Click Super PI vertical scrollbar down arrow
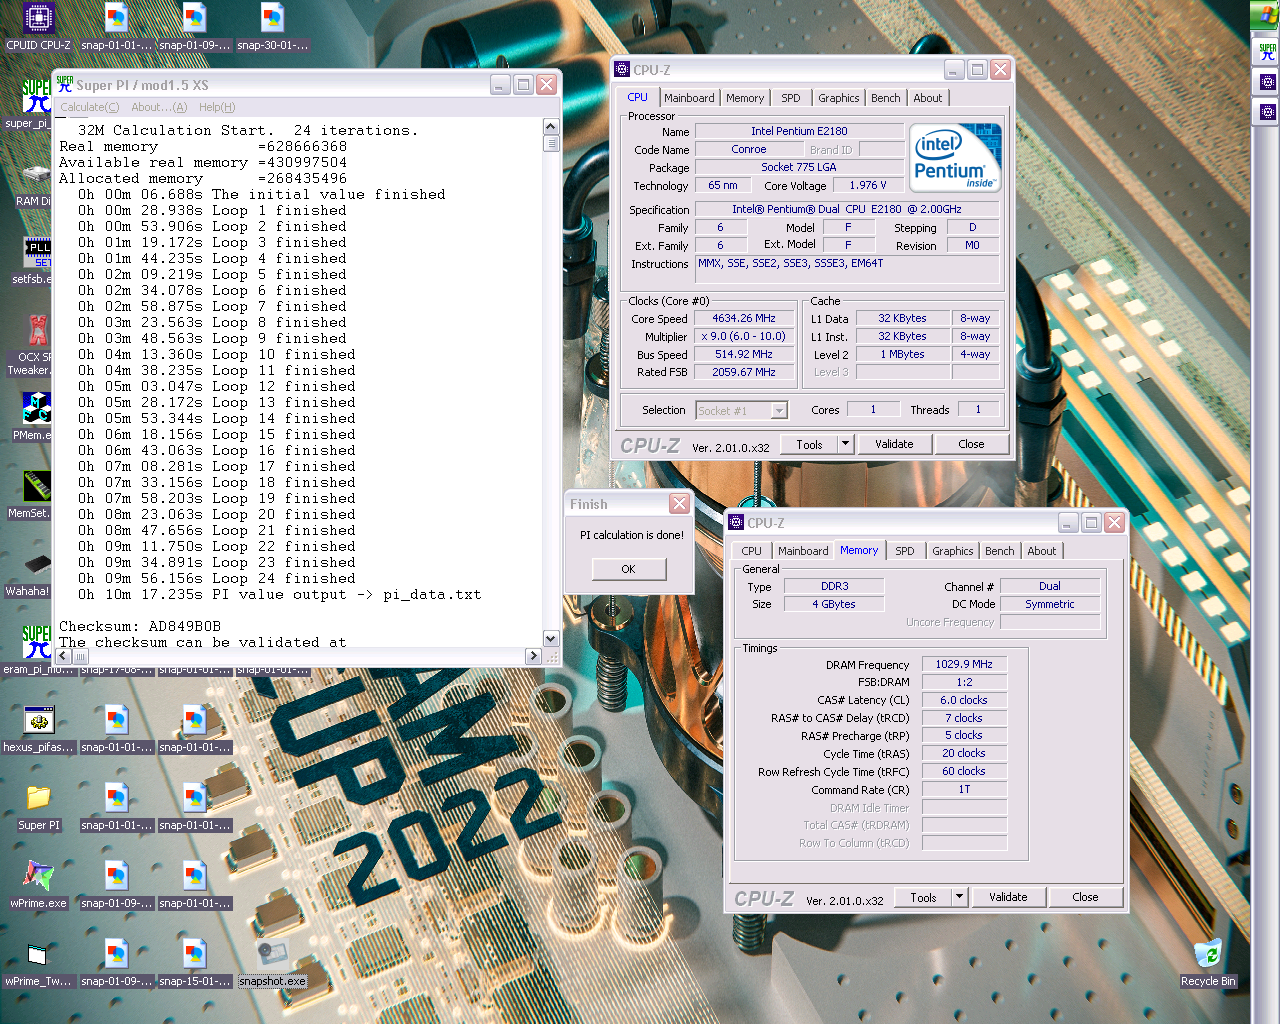The width and height of the screenshot is (1280, 1024). click(x=550, y=638)
